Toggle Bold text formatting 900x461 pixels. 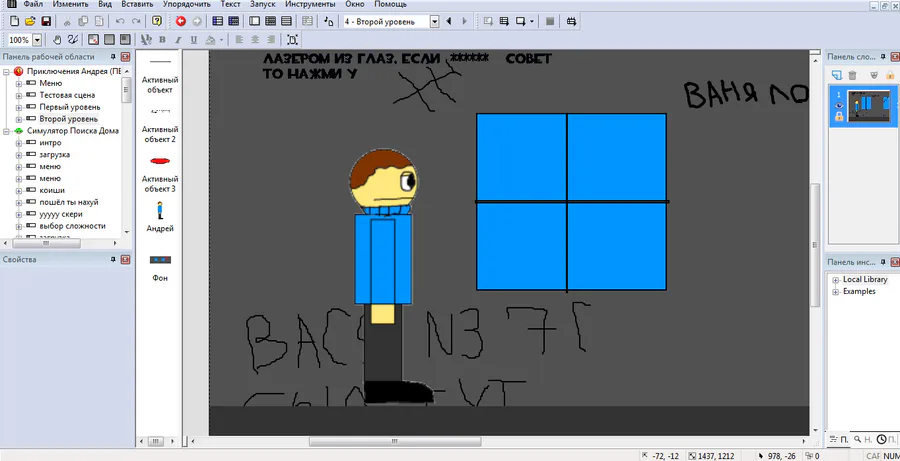[x=162, y=40]
